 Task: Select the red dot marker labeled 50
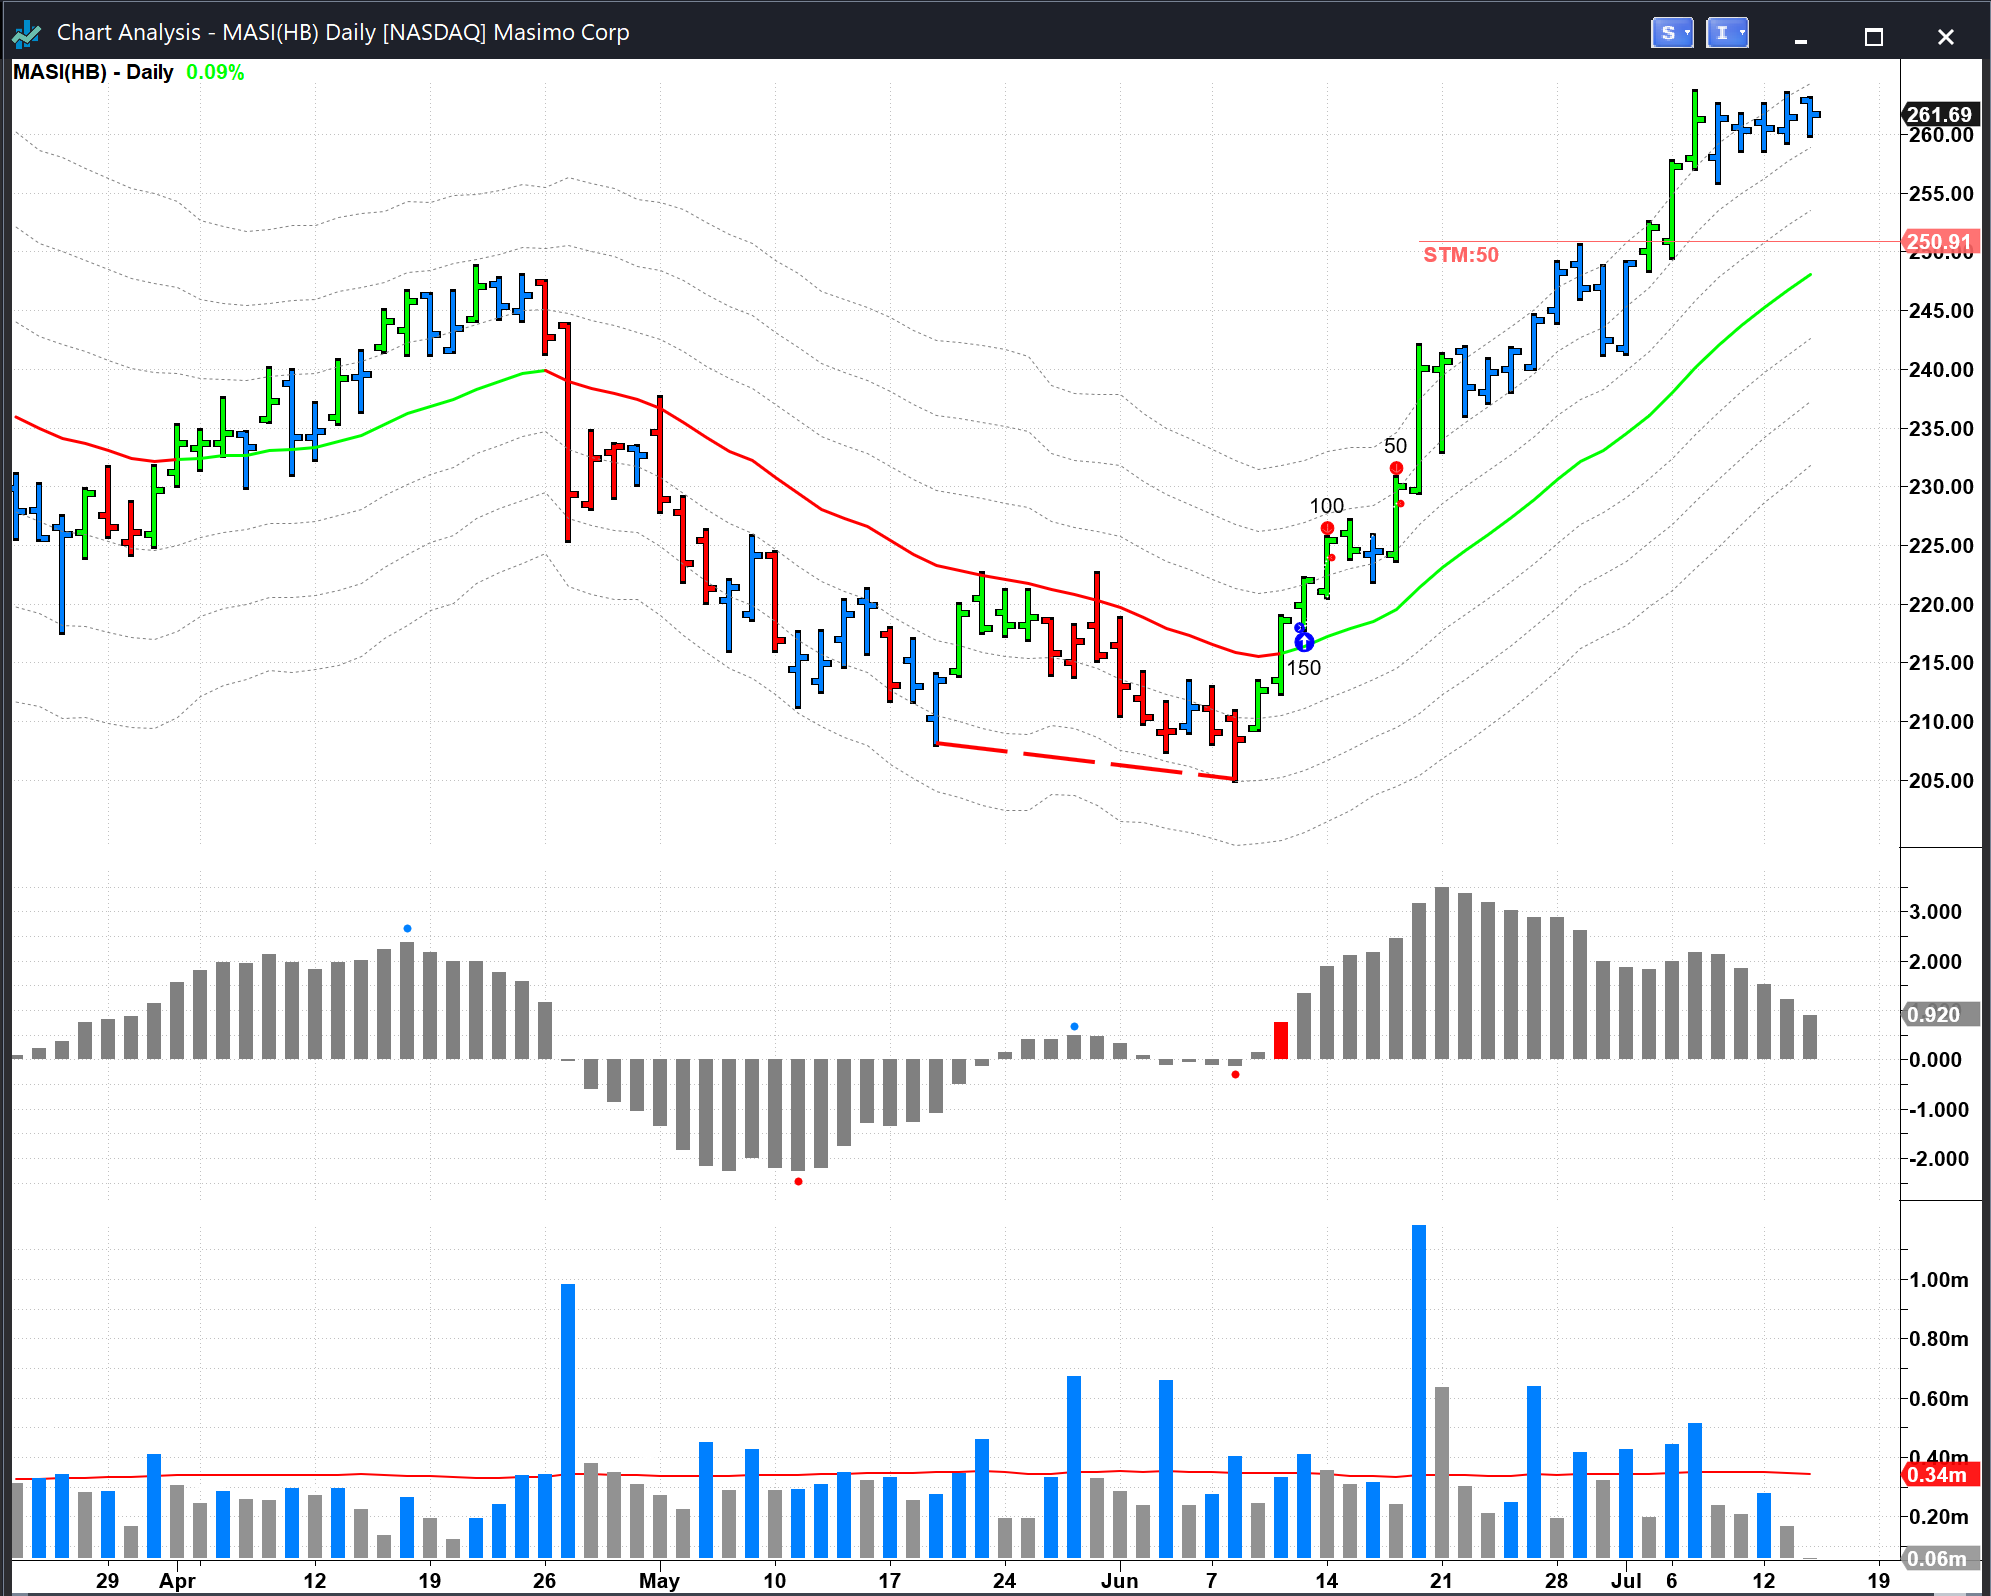(x=1396, y=468)
